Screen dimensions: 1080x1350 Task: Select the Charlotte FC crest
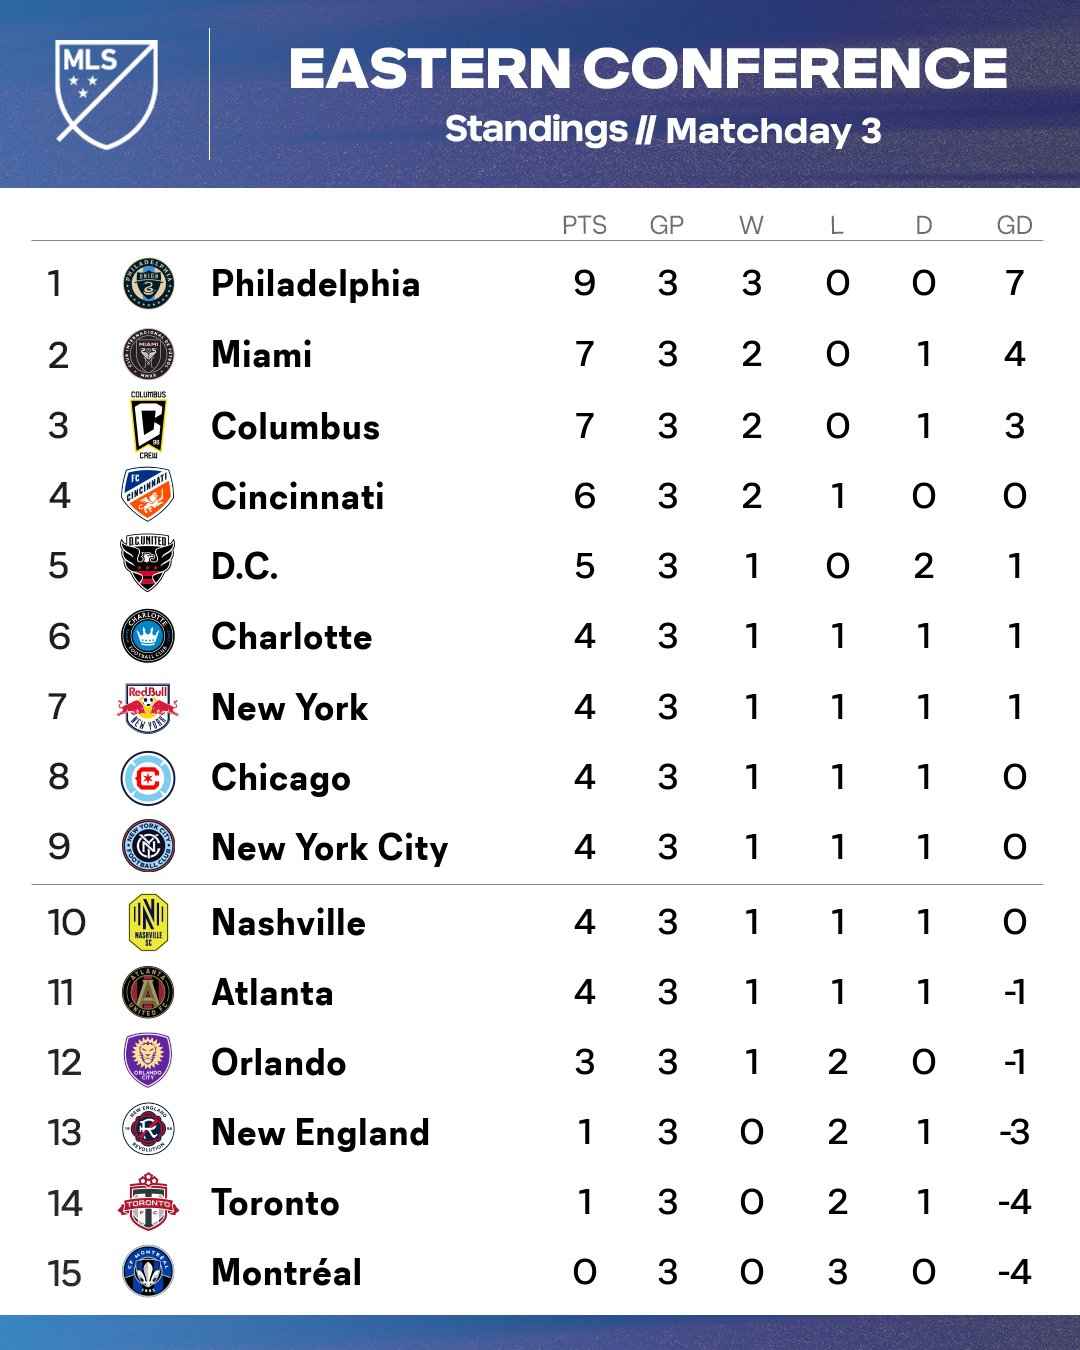148,636
